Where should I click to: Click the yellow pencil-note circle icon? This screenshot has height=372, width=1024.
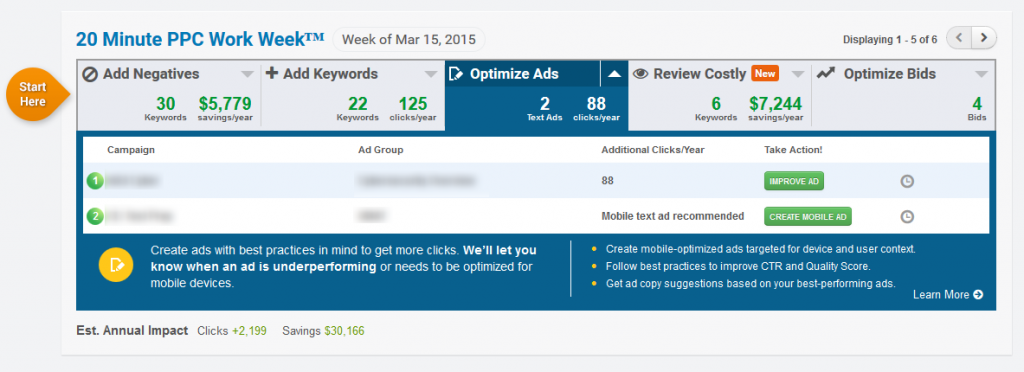click(x=116, y=265)
